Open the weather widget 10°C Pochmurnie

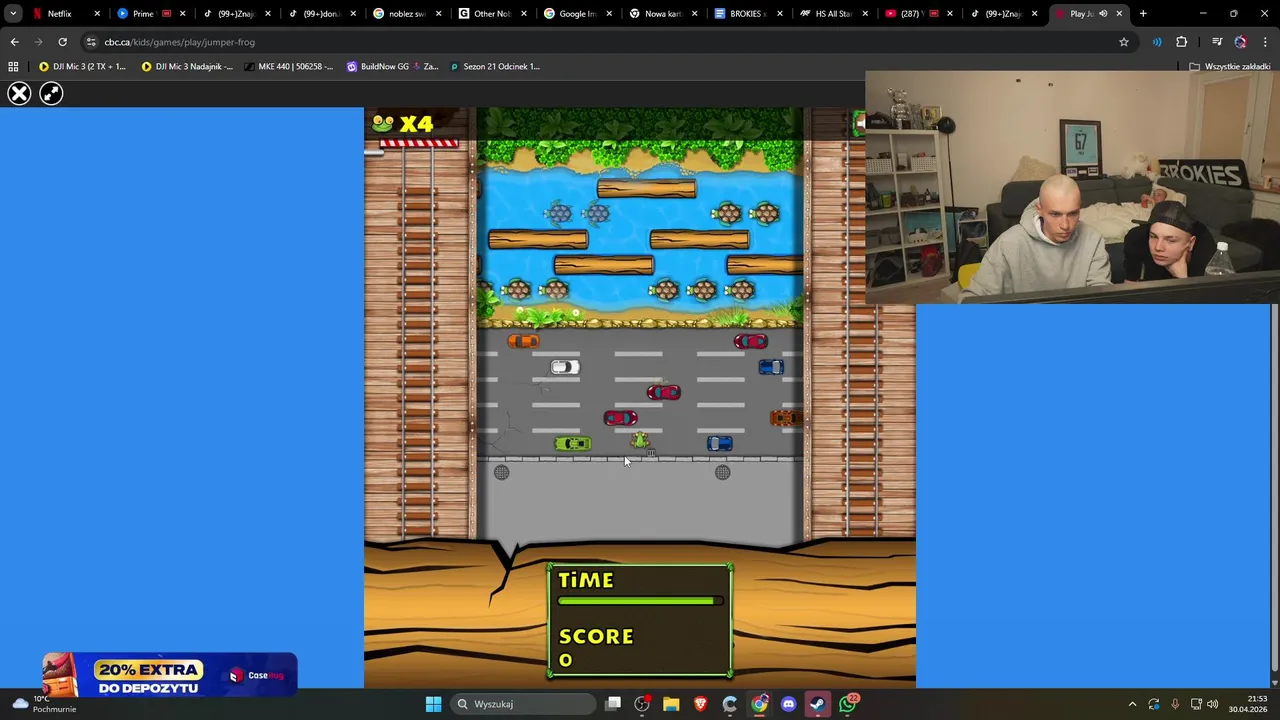42,704
